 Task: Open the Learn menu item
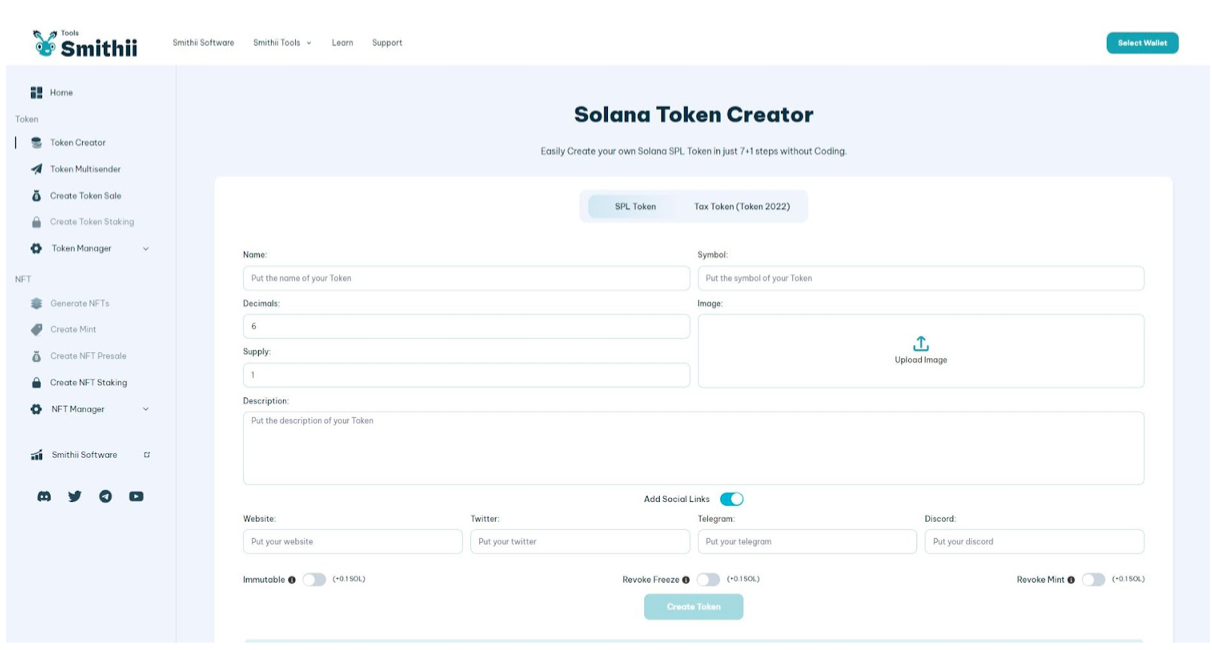click(x=342, y=43)
